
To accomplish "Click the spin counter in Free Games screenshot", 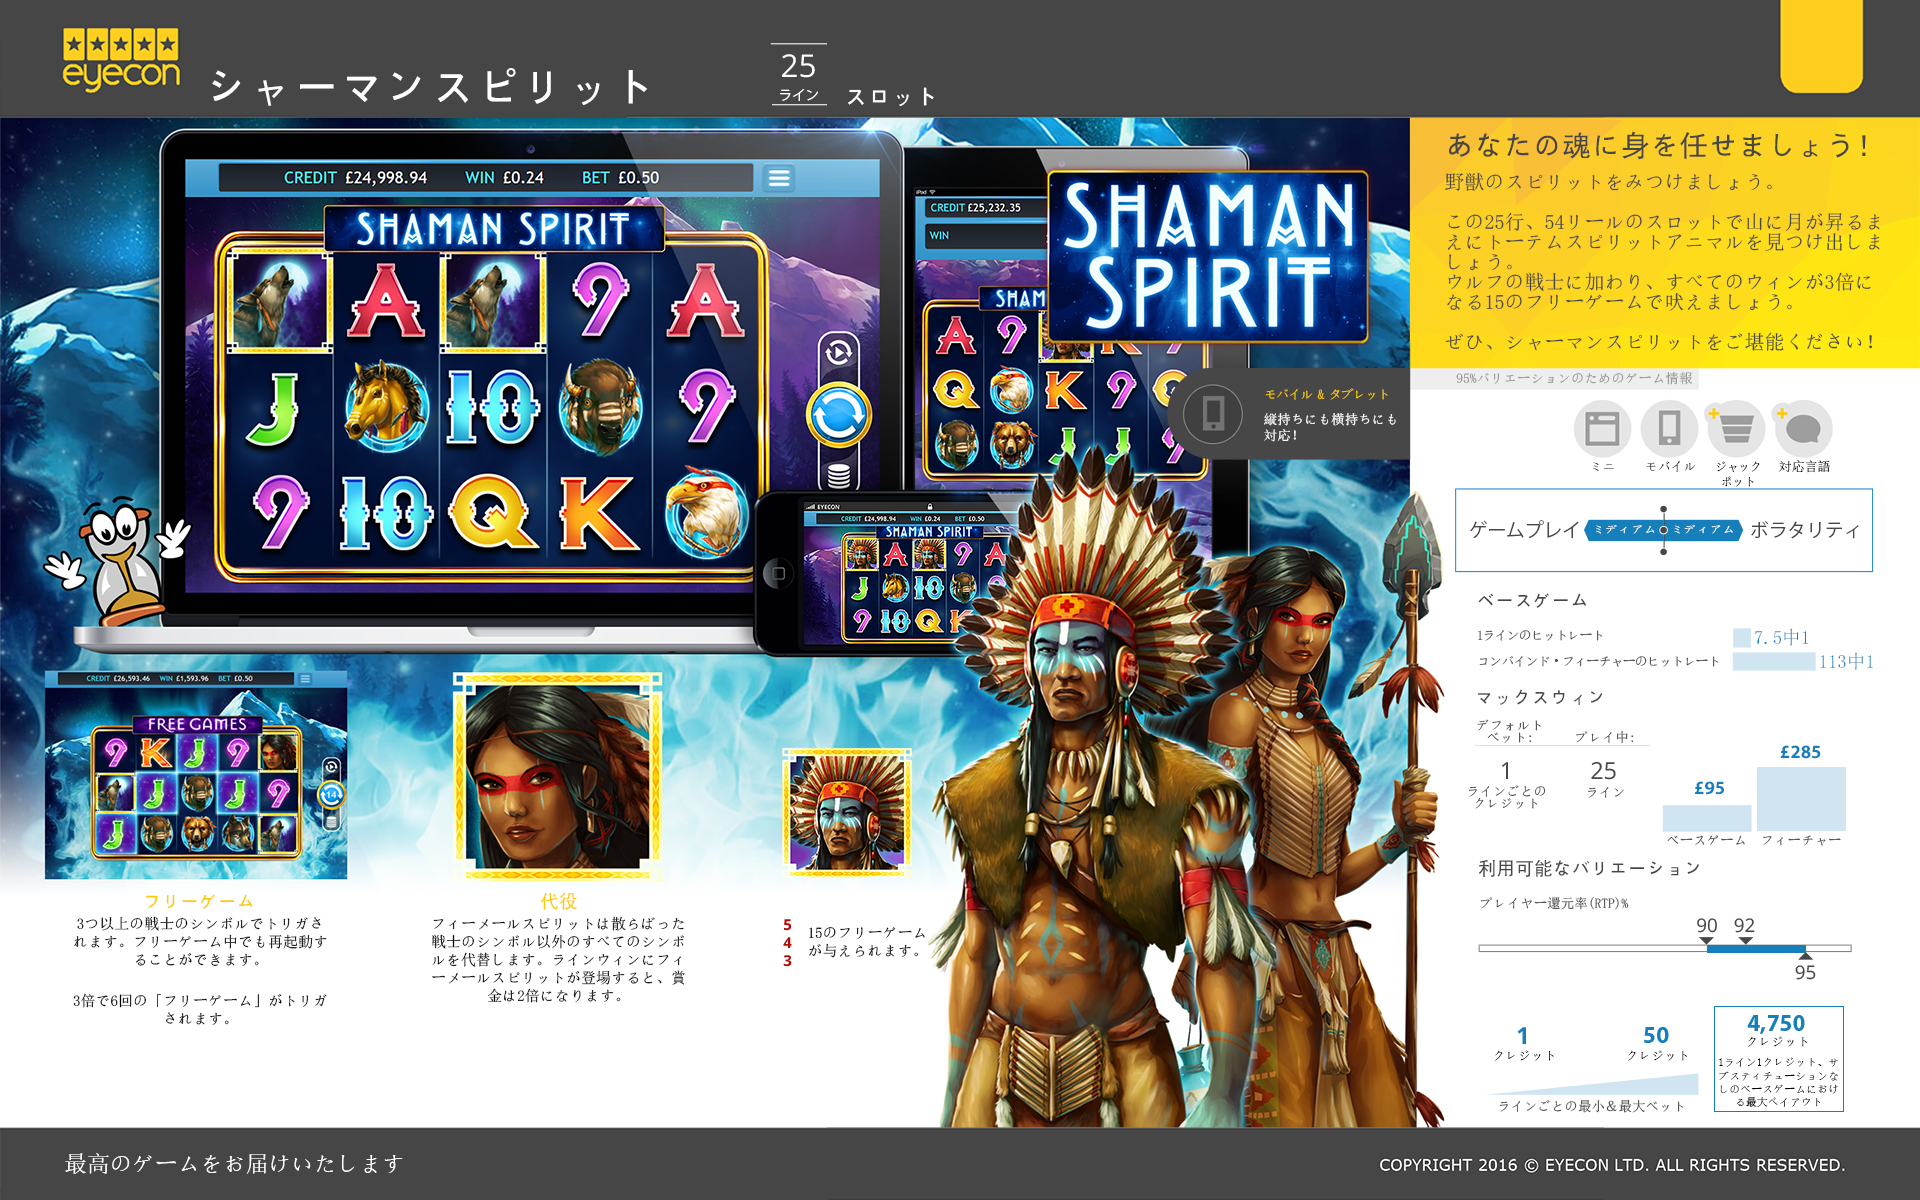I will 331,795.
